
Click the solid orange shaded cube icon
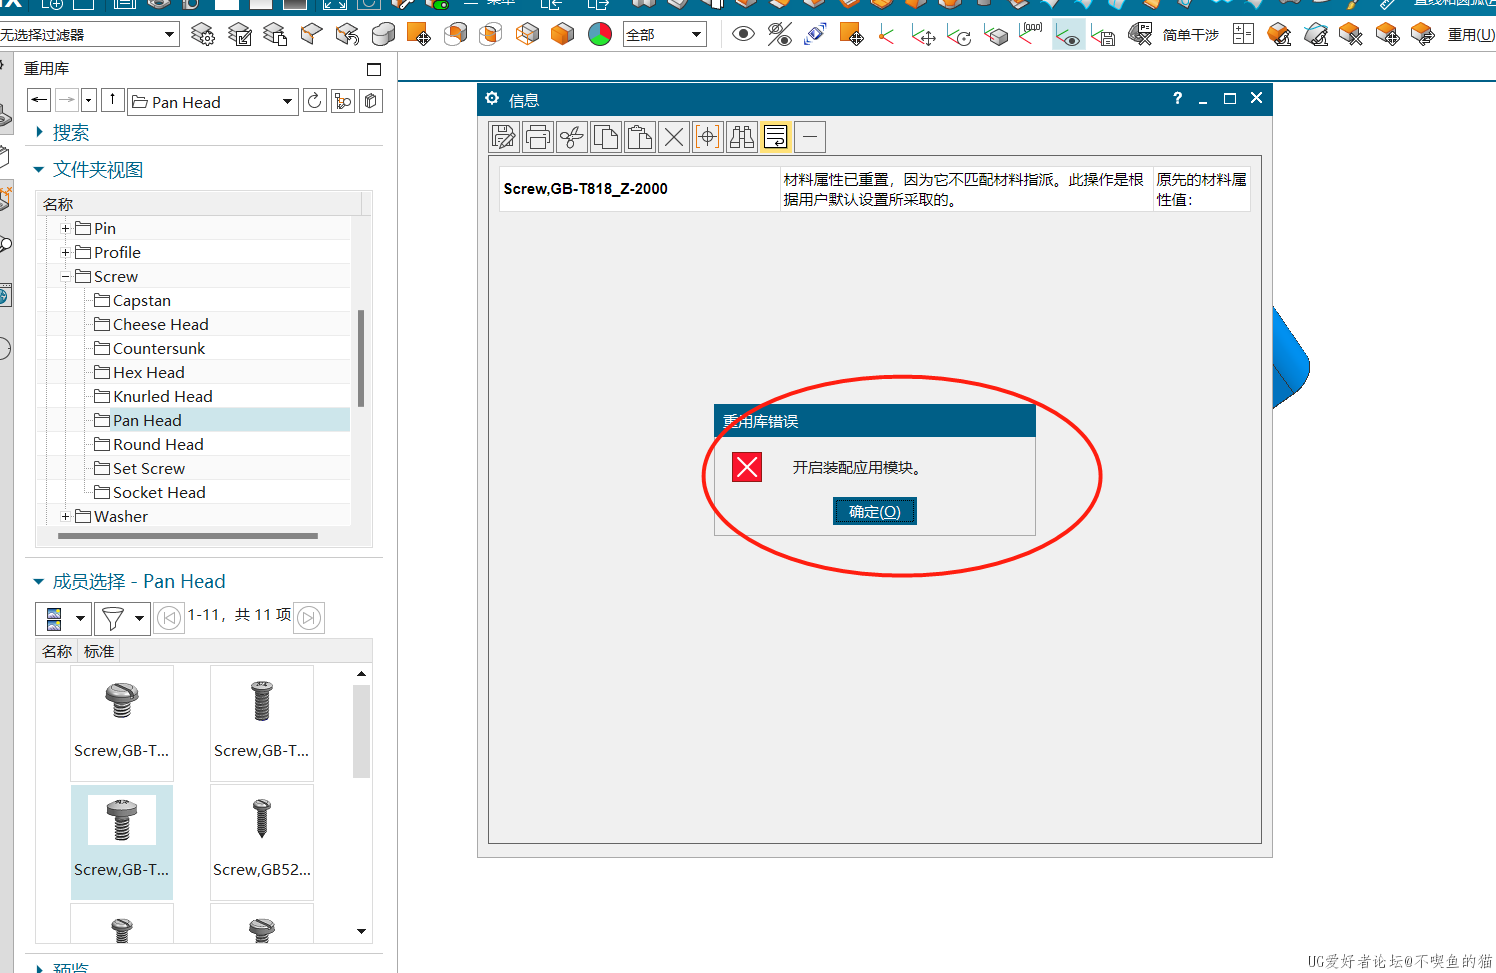563,35
